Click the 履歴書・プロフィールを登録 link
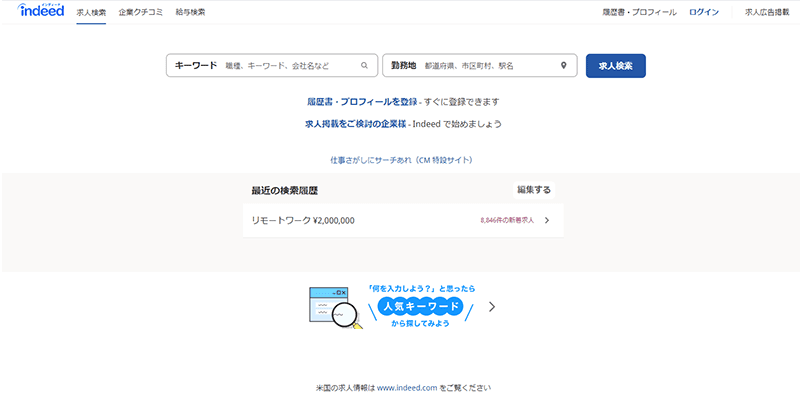 coord(362,101)
